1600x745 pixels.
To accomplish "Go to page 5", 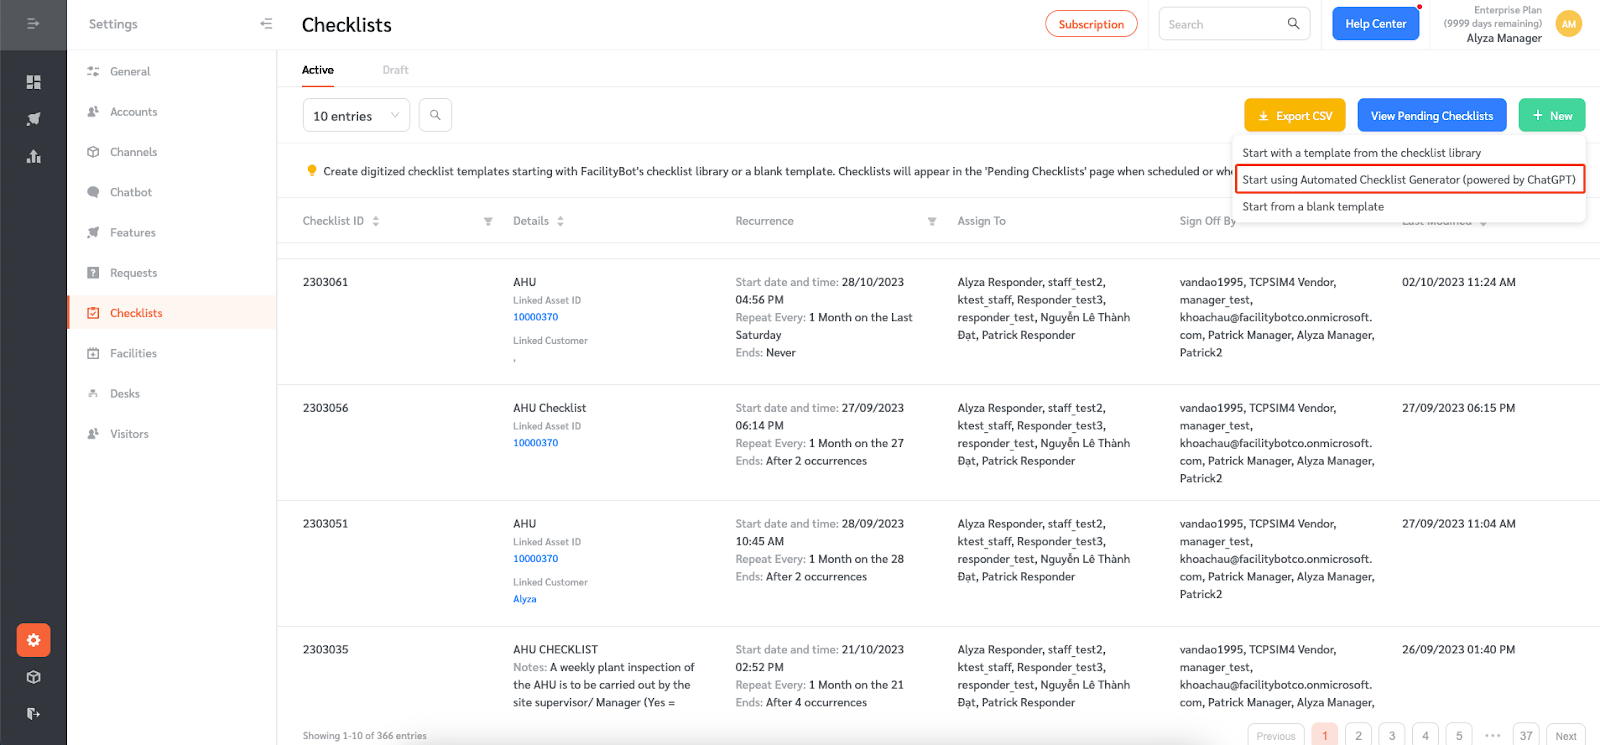I will (x=1459, y=735).
